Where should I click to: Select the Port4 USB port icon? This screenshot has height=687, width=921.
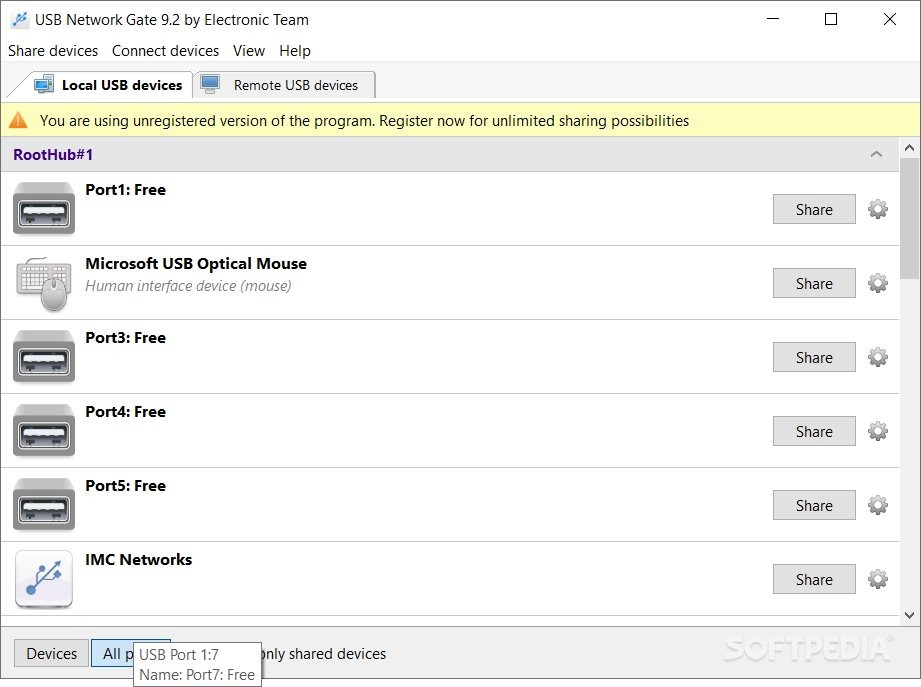click(x=44, y=430)
